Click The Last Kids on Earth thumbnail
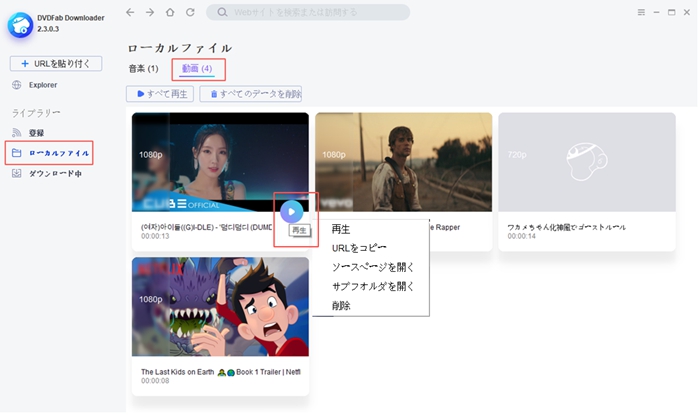The height and width of the screenshot is (415, 700). pyautogui.click(x=220, y=307)
